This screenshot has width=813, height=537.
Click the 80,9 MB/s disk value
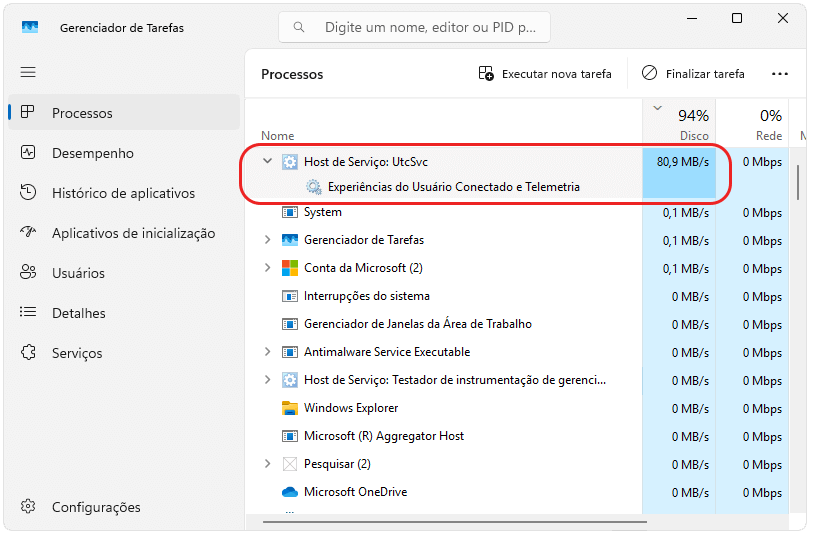coord(682,162)
